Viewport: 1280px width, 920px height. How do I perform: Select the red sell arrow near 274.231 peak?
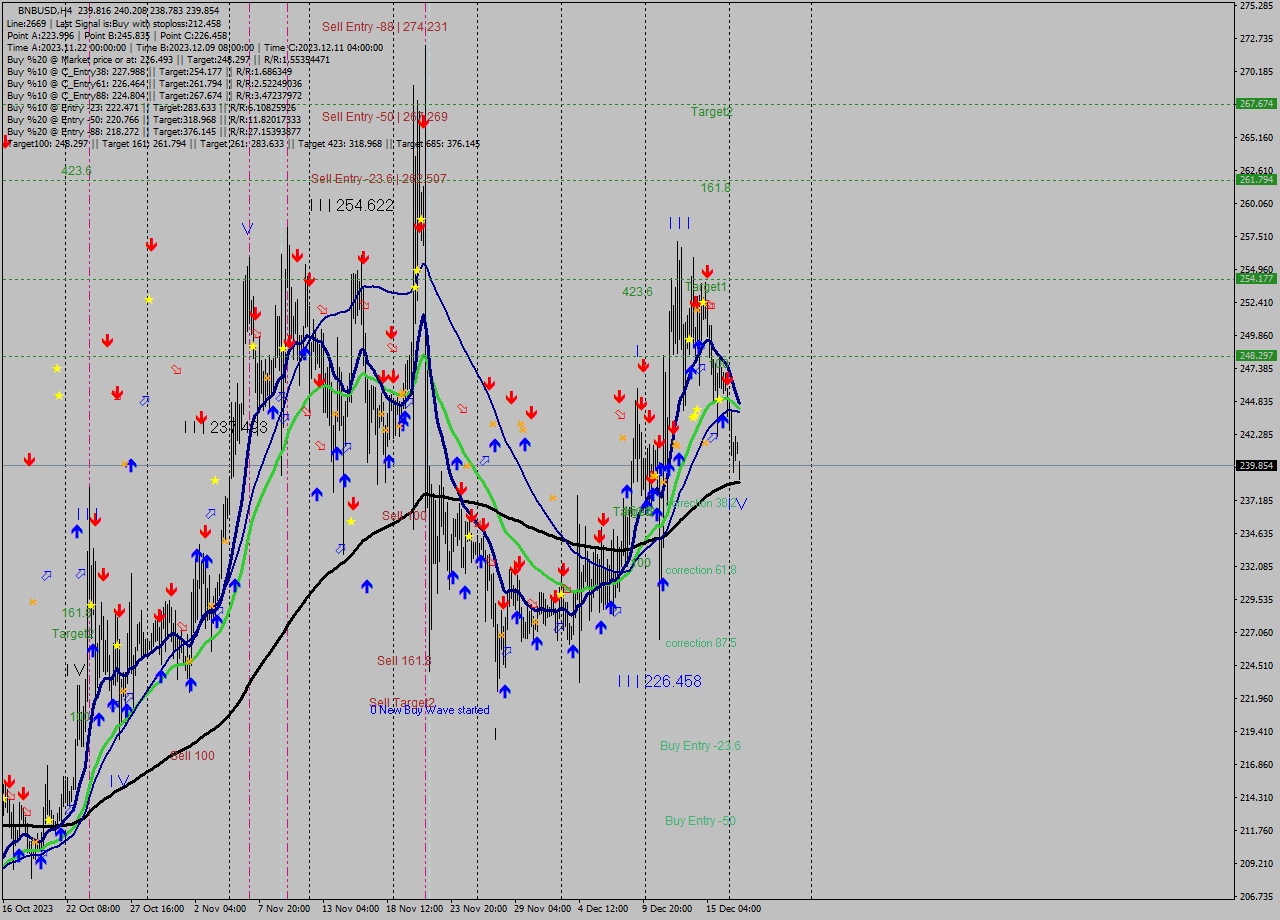419,227
